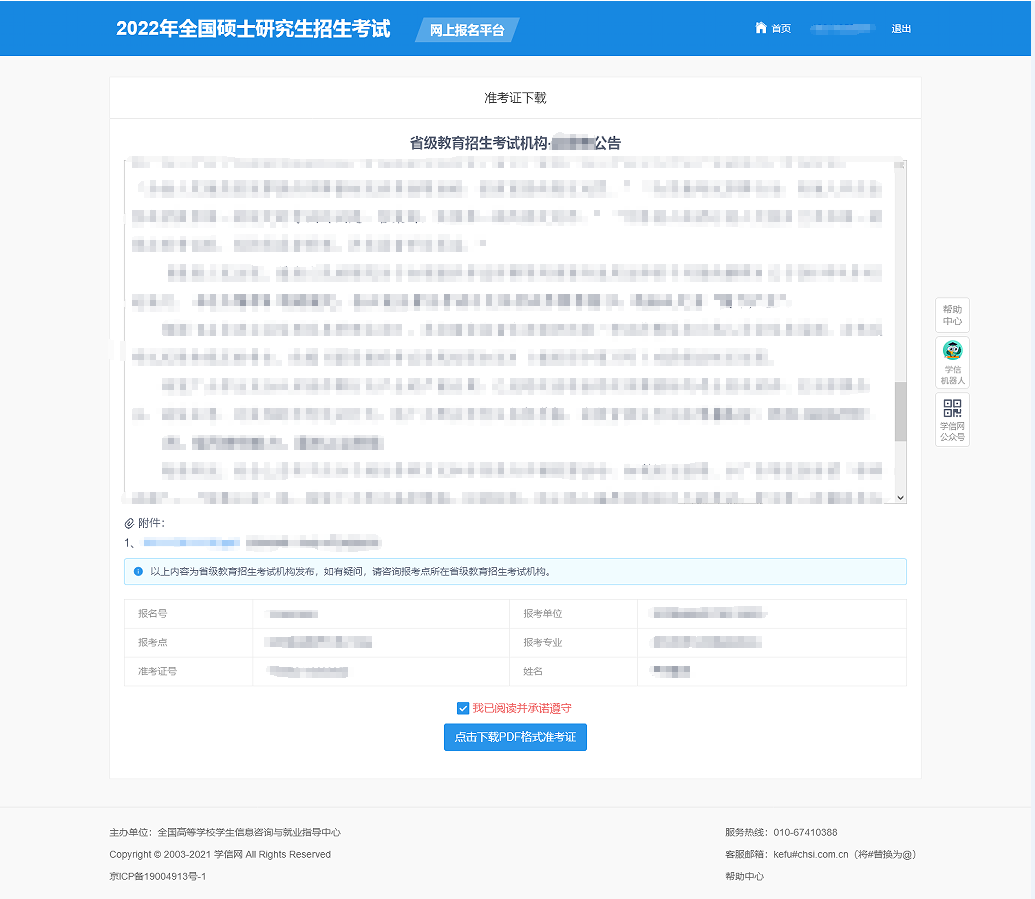The image size is (1035, 899).
Task: Click the info icon in the blue notice bar
Action: pos(138,571)
